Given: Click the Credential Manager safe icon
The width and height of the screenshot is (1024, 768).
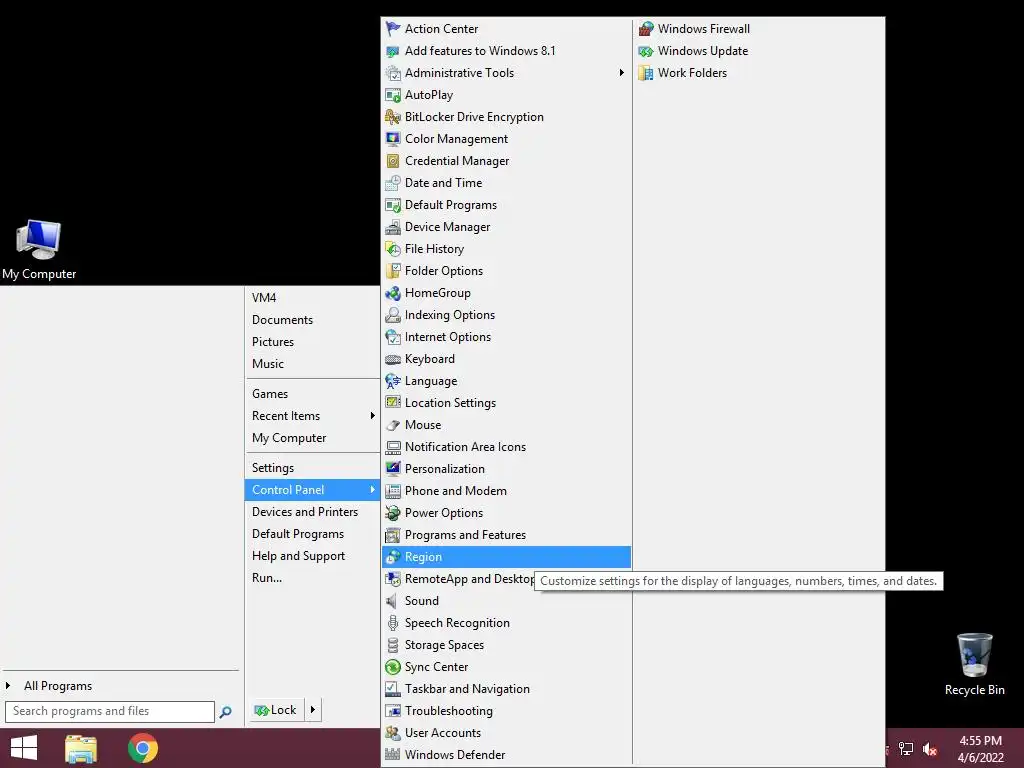Looking at the screenshot, I should click(x=392, y=161).
